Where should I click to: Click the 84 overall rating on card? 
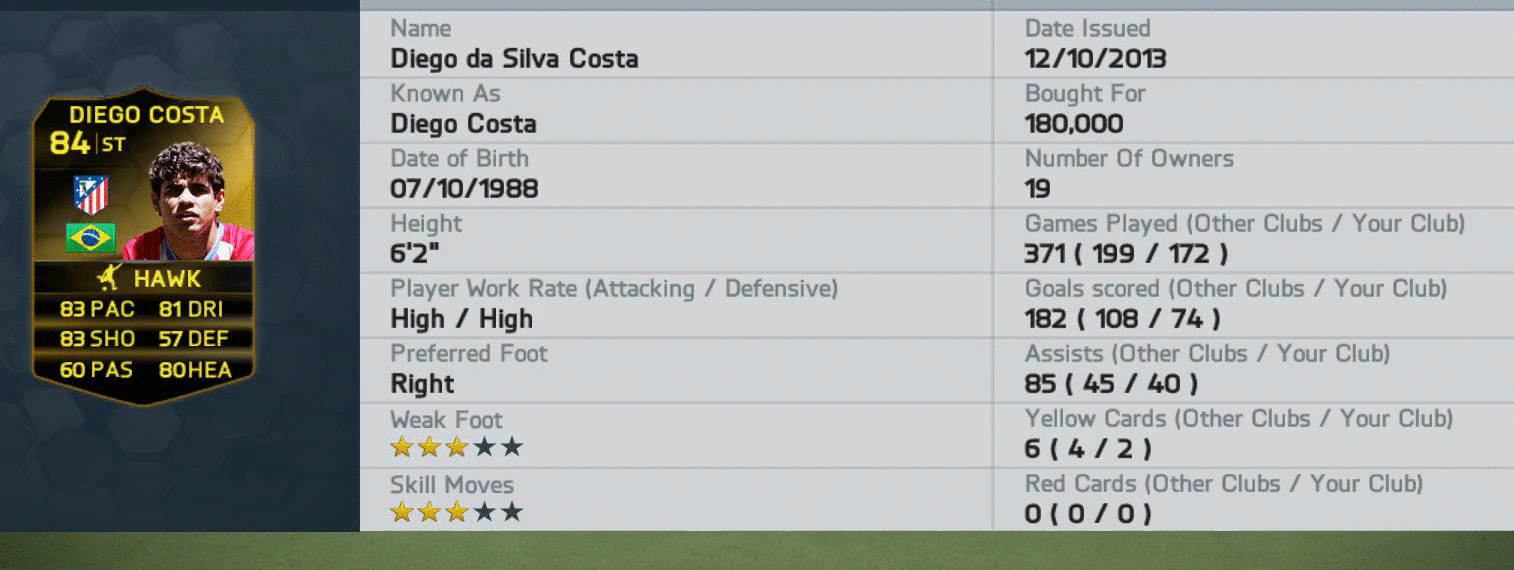click(70, 144)
